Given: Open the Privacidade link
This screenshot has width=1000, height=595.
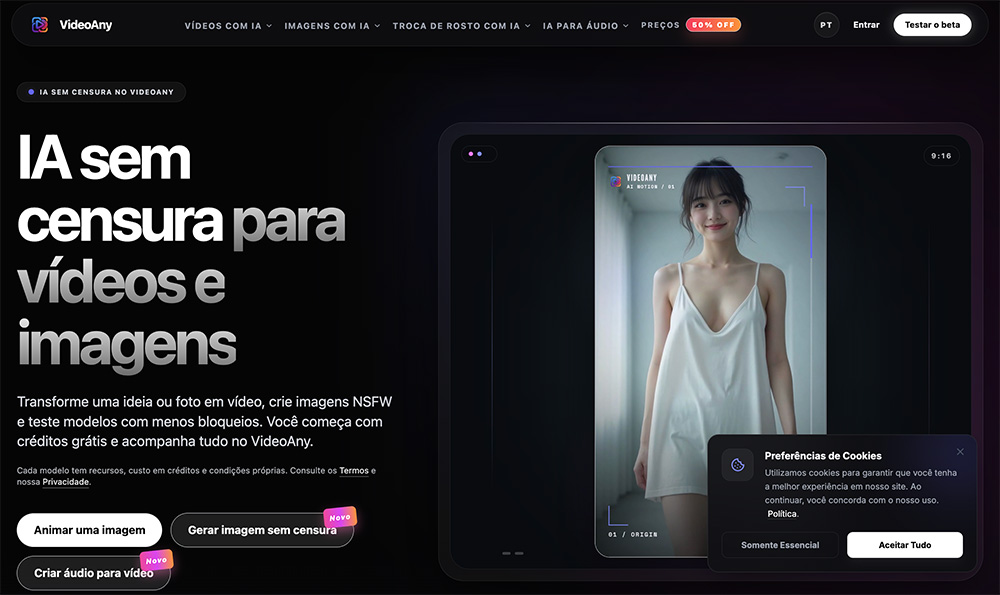Looking at the screenshot, I should click(x=66, y=482).
